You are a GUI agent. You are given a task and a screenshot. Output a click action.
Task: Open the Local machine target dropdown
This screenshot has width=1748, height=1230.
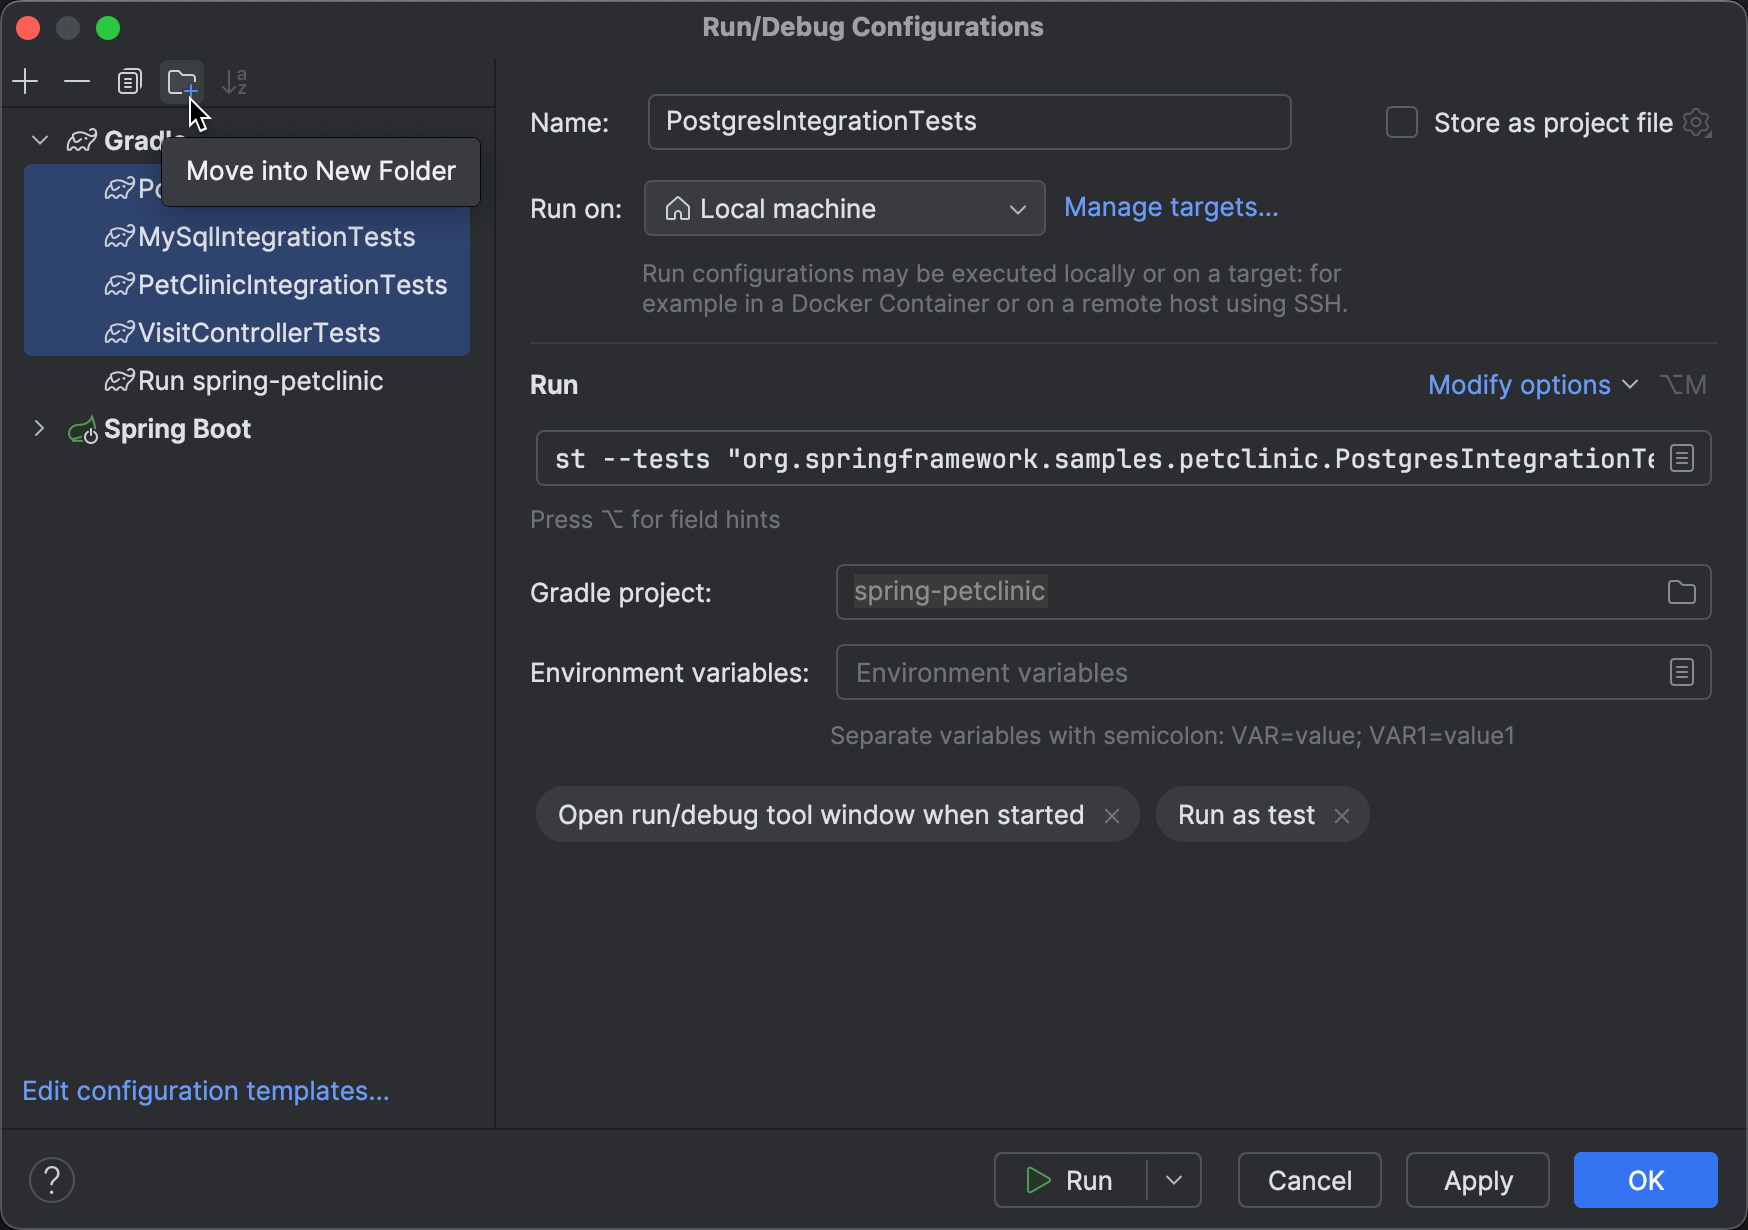(x=1018, y=208)
